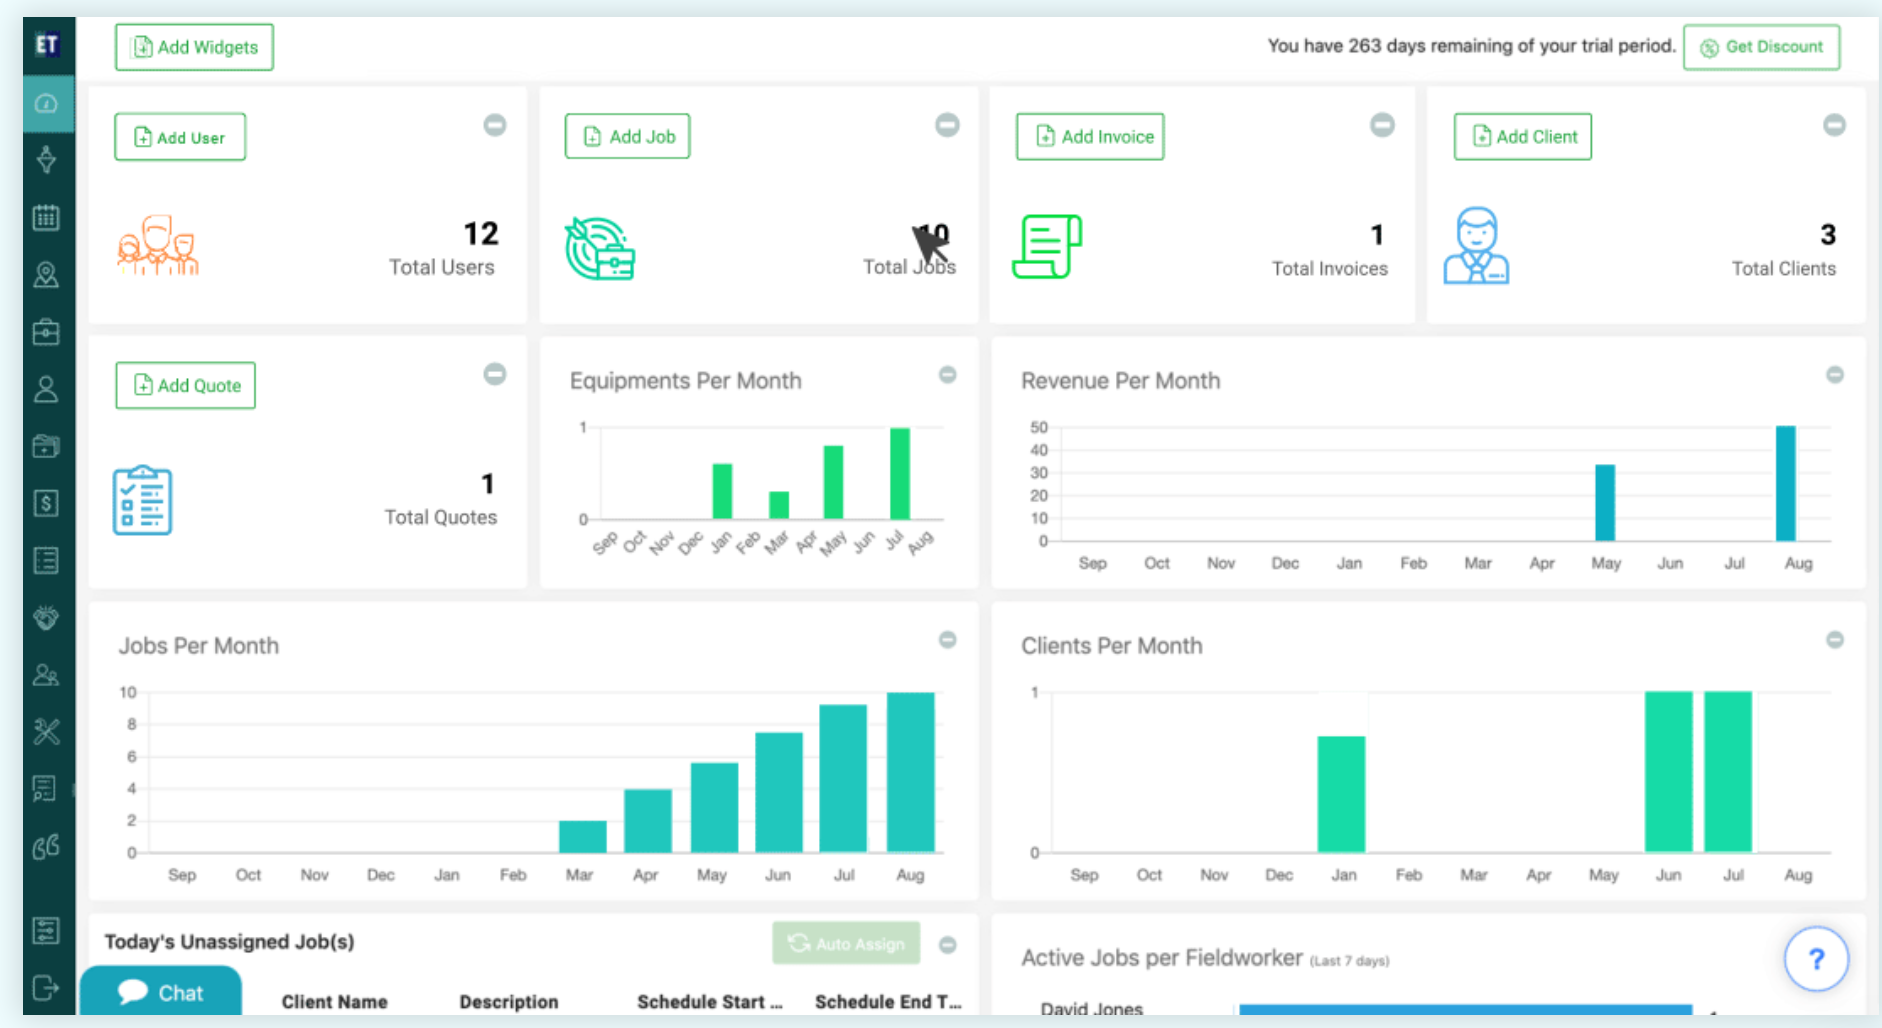Click the logout icon at sidebar bottom
The height and width of the screenshot is (1028, 1882).
(47, 989)
